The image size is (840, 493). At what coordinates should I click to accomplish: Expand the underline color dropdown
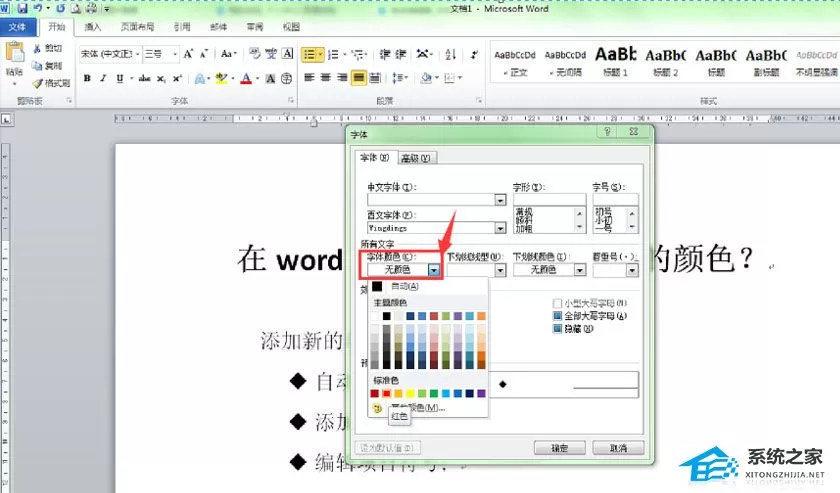point(580,270)
